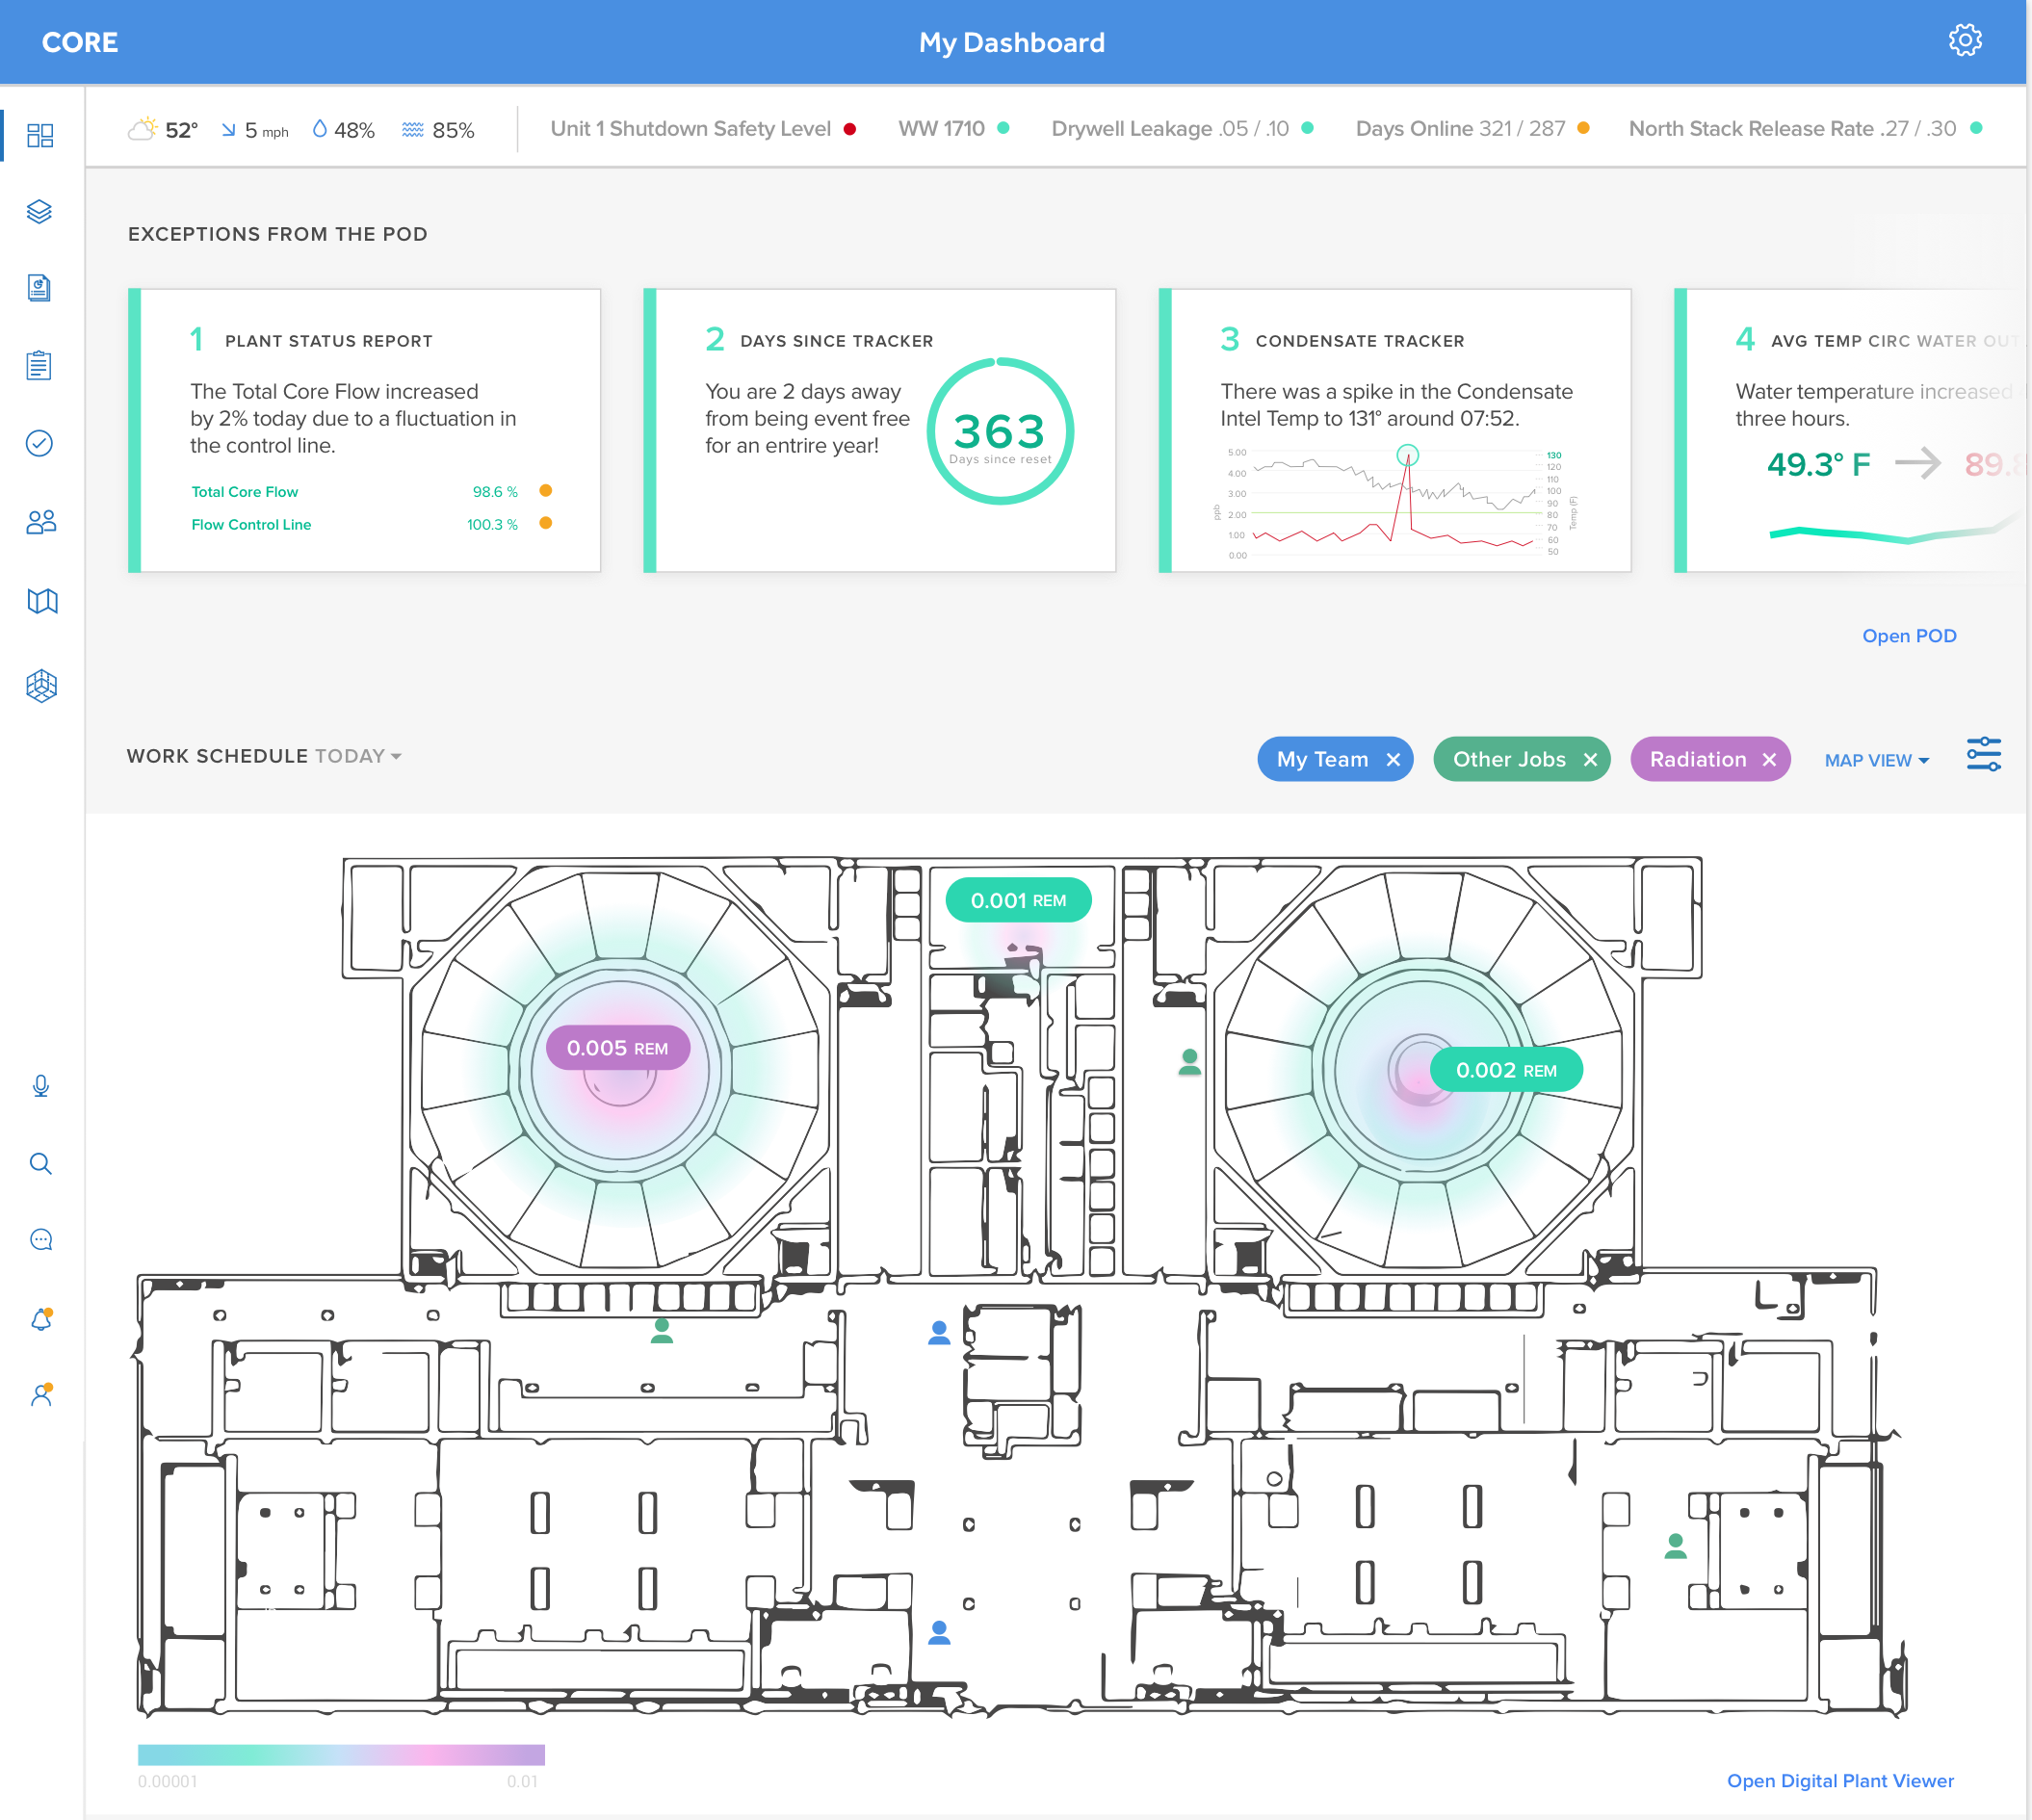Image resolution: width=2032 pixels, height=1820 pixels.
Task: Open search with the magnifier icon
Action: click(x=41, y=1163)
